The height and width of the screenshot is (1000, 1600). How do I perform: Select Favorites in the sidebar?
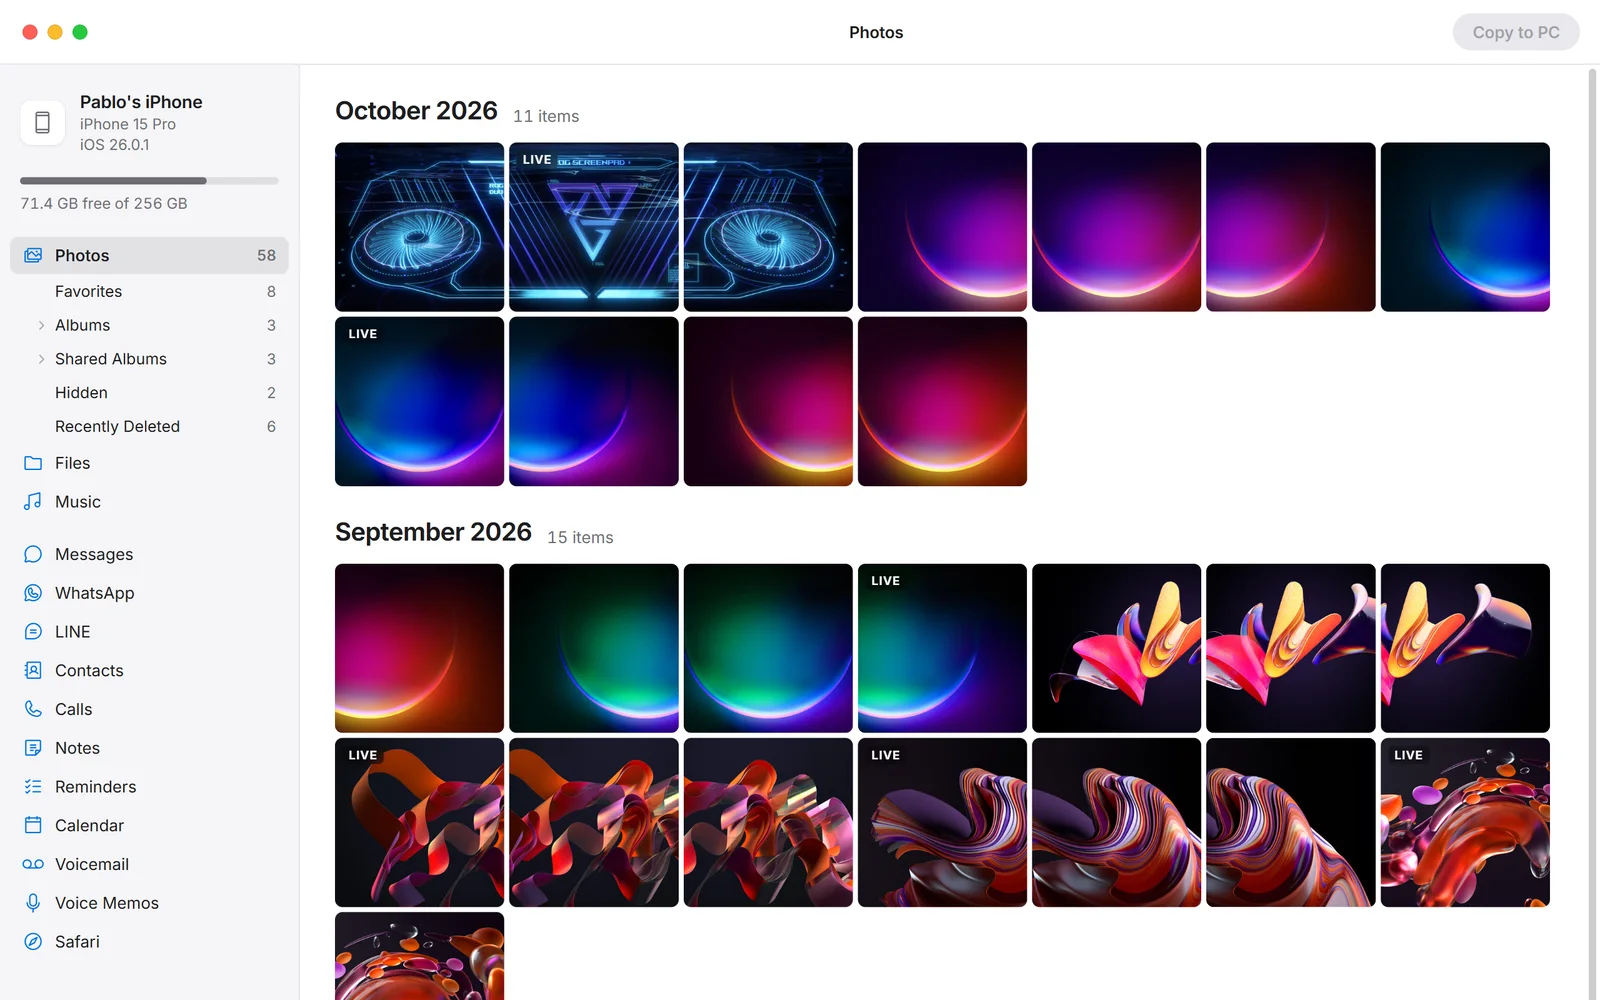click(x=149, y=291)
